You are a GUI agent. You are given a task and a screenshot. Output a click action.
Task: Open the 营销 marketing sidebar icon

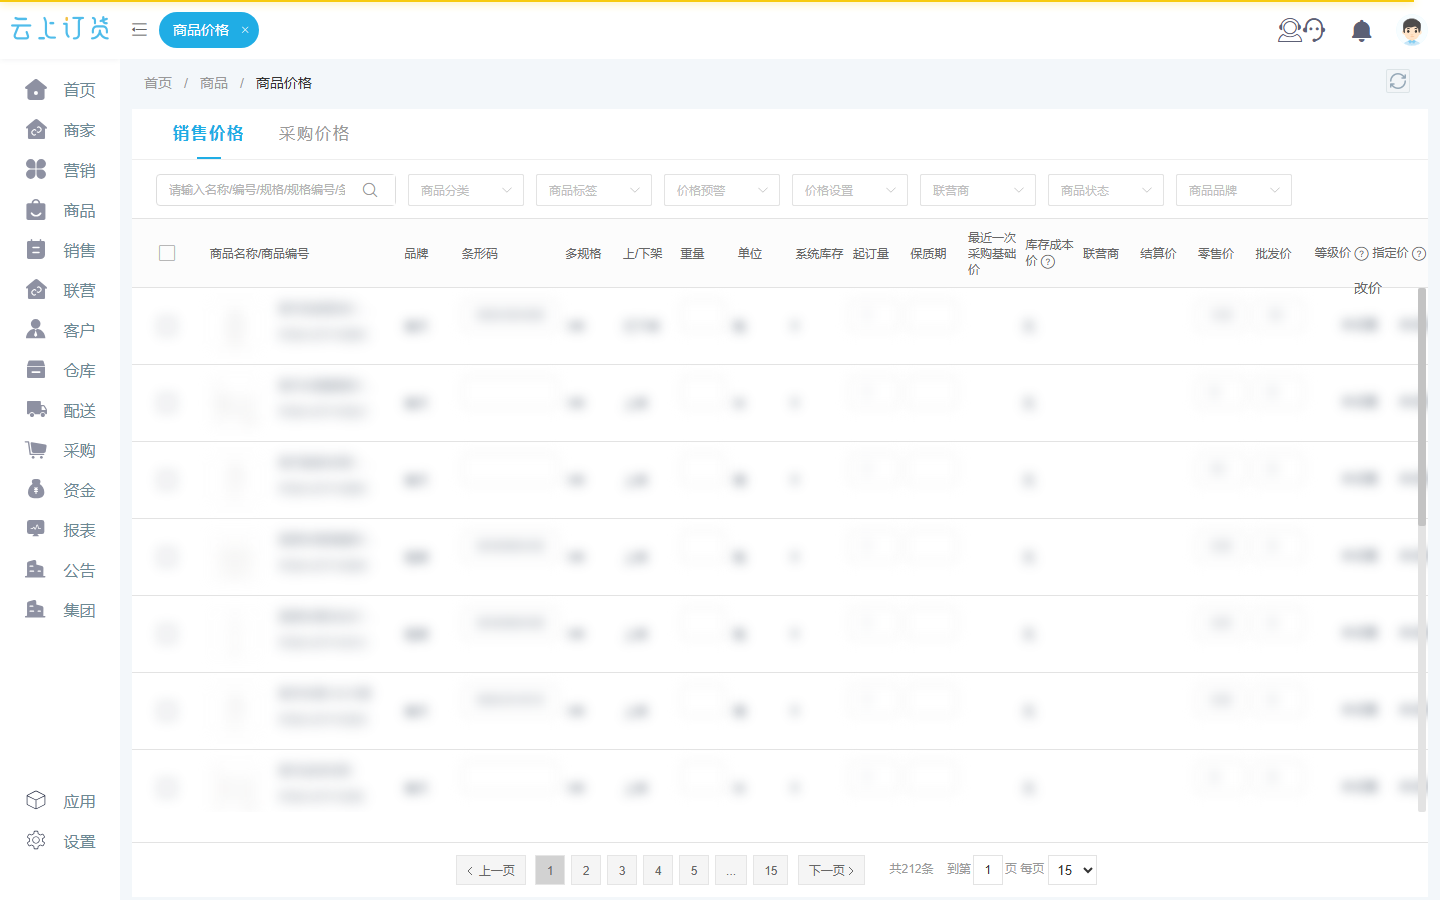pos(36,170)
